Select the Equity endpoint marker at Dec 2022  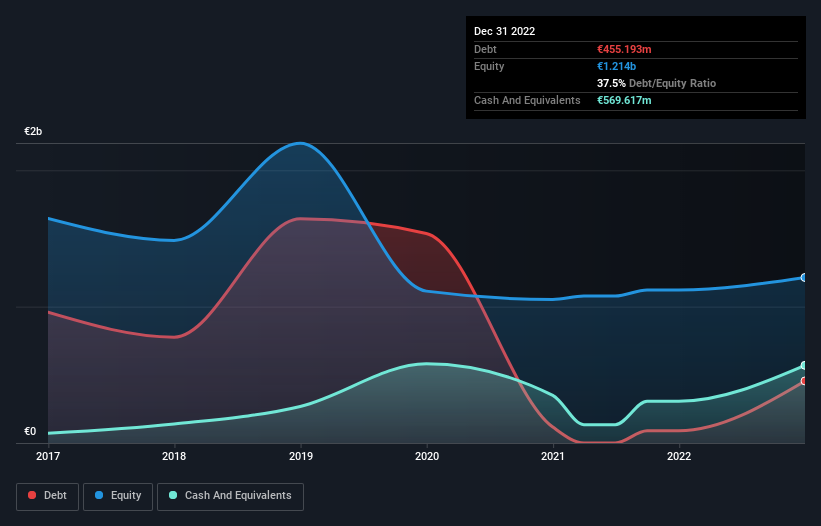point(804,277)
